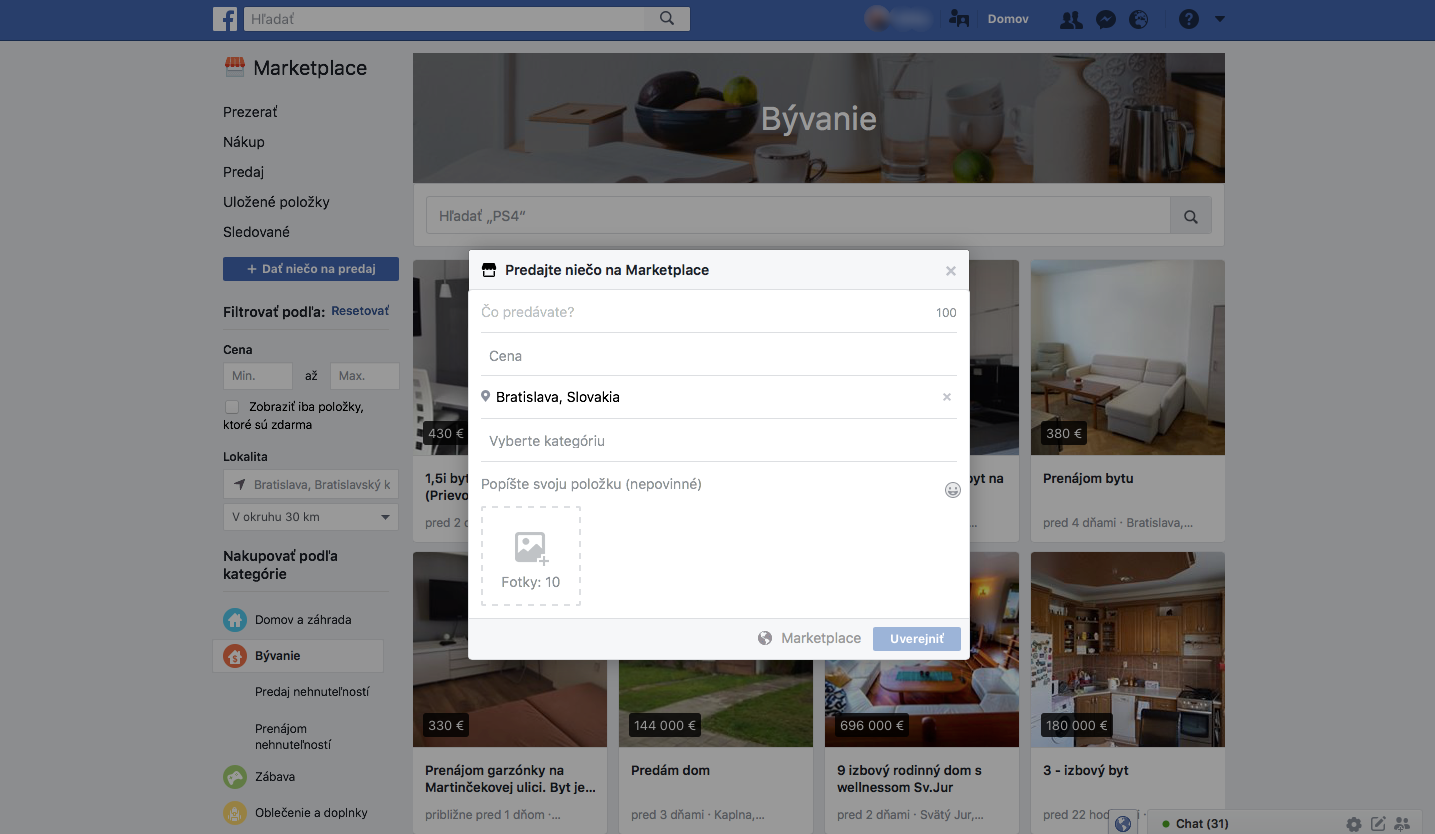Click Prenájom garzónky na Martinčekovej listing title
Image resolution: width=1435 pixels, height=834 pixels.
coord(510,778)
